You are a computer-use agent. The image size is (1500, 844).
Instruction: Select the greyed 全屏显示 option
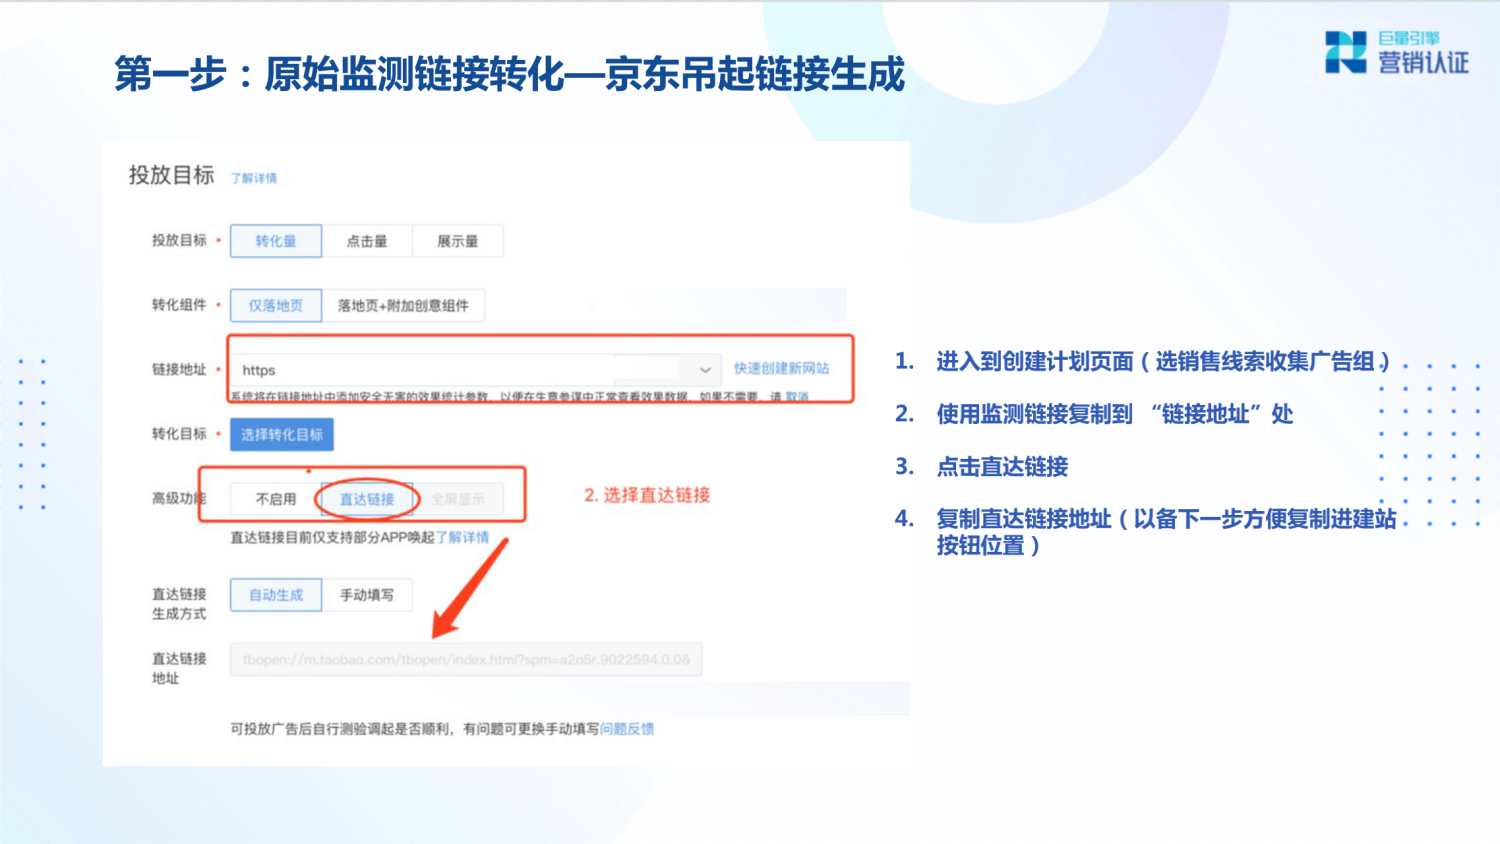pos(458,499)
